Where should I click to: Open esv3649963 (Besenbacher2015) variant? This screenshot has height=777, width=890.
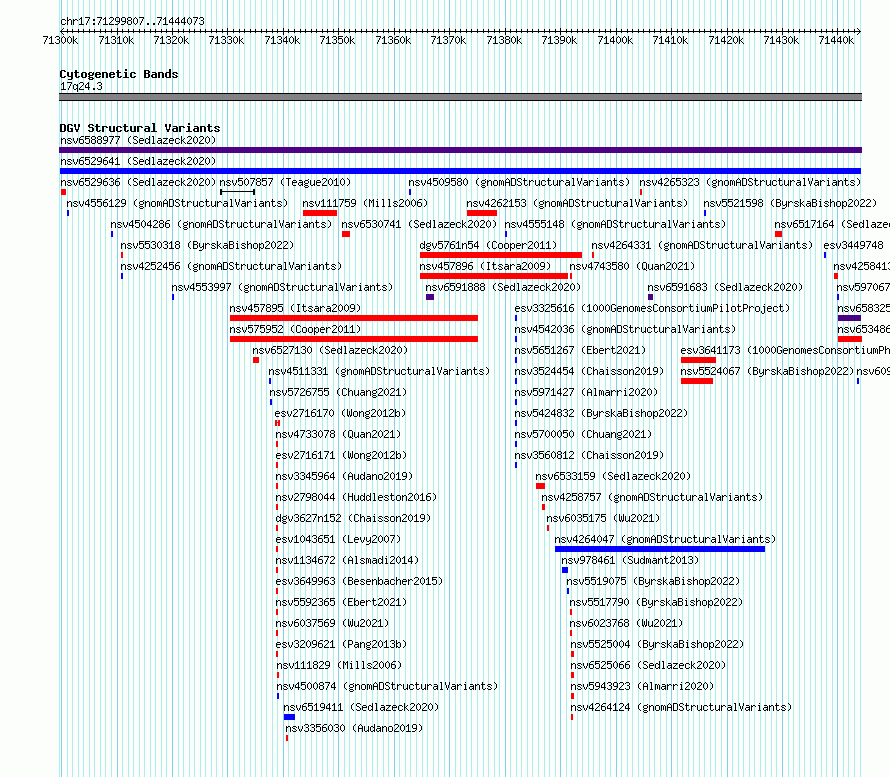coord(359,581)
